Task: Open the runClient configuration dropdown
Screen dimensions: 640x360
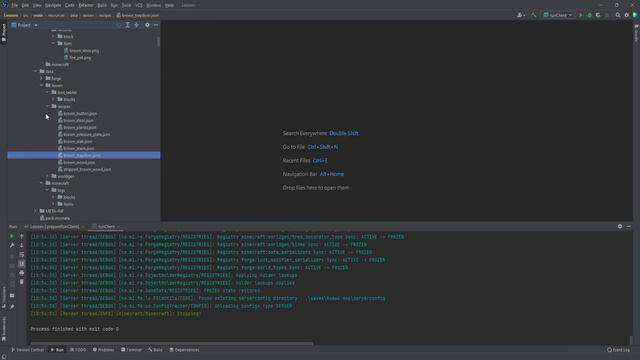Action: (x=558, y=15)
